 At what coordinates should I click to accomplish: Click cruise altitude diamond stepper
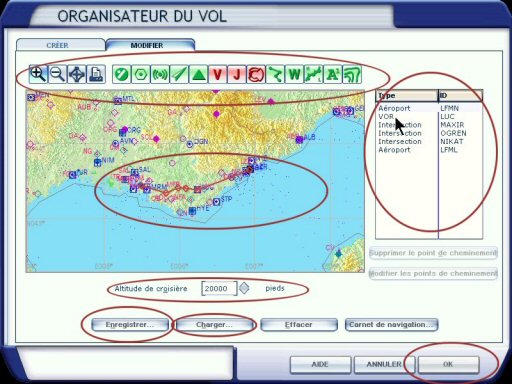point(244,288)
